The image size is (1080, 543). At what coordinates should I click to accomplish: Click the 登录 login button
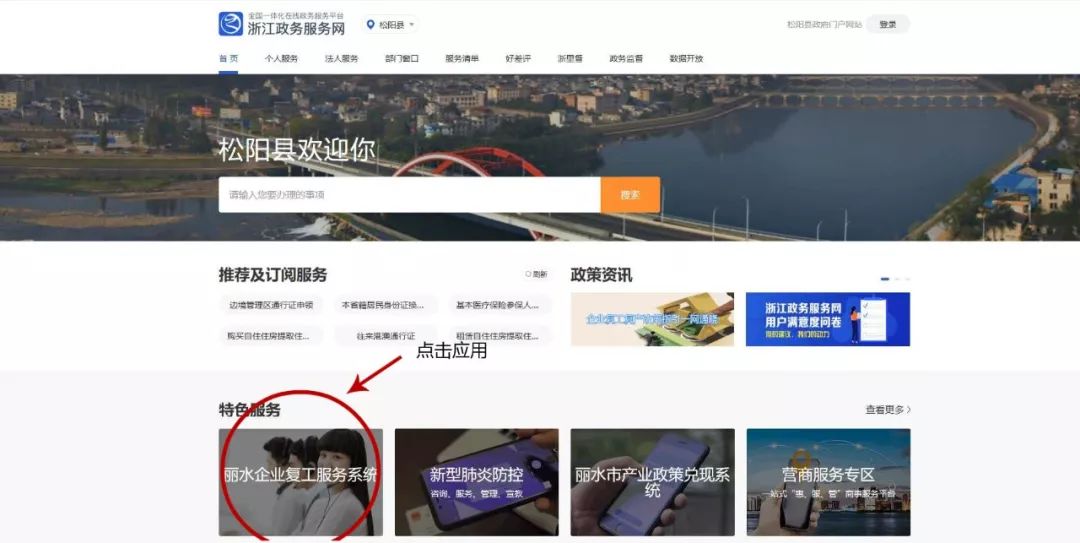pos(888,24)
